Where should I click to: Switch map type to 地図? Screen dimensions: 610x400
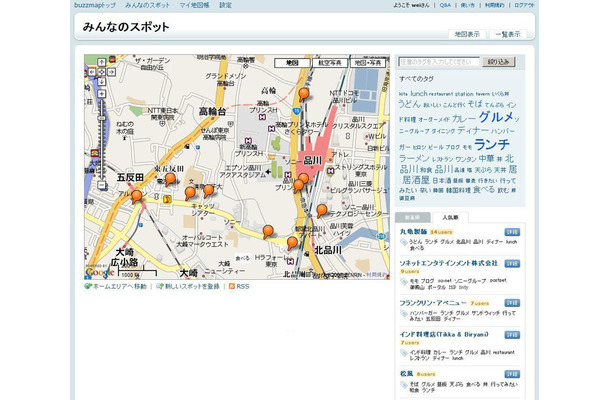292,63
